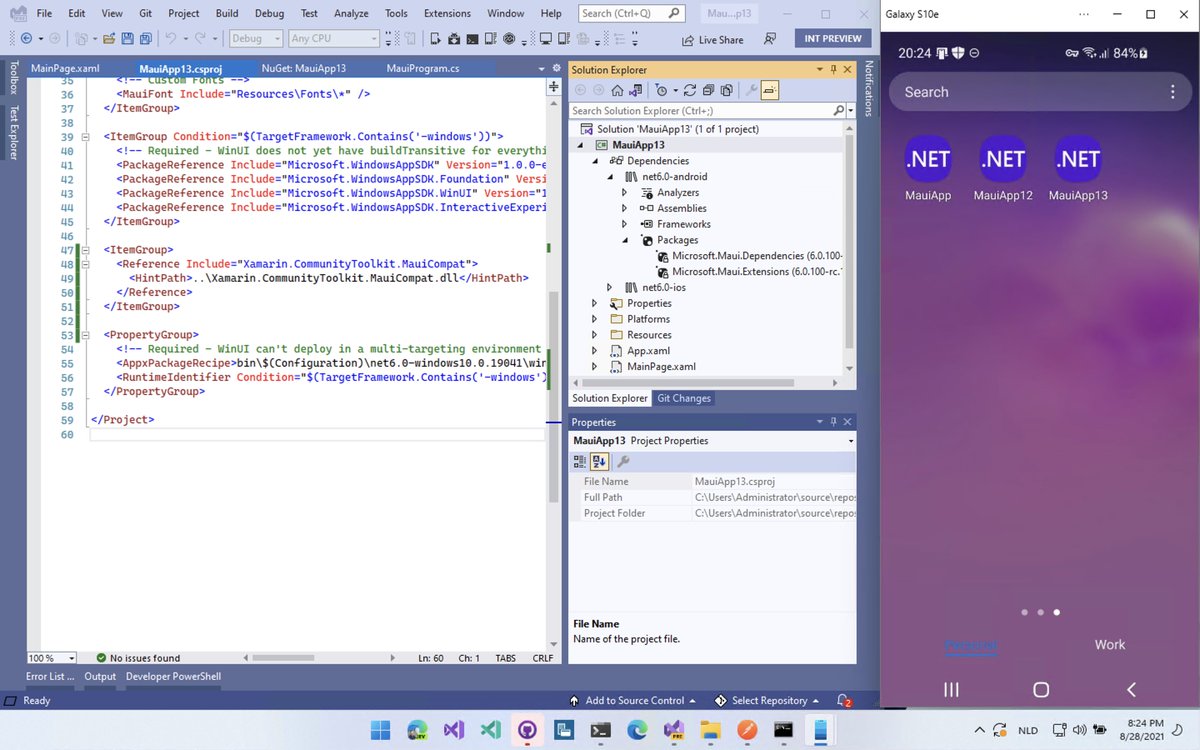The height and width of the screenshot is (750, 1200).
Task: Click Show All Files icon in Solution Explorer
Action: (x=727, y=90)
